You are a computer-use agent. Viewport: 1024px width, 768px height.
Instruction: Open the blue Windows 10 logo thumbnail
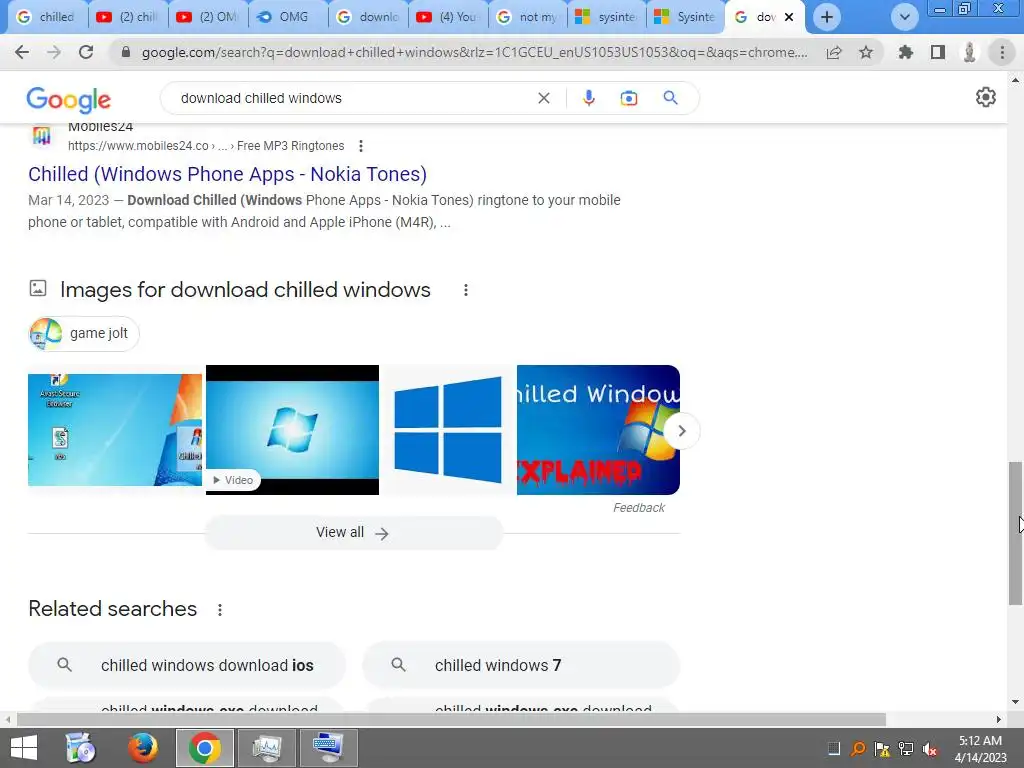click(448, 430)
